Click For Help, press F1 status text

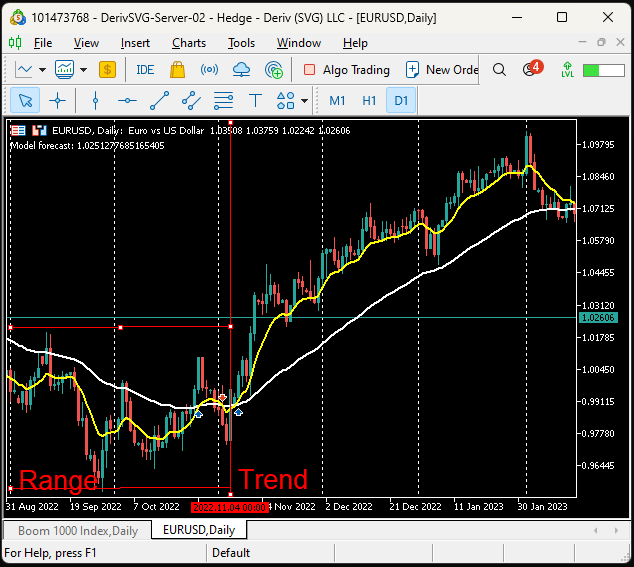51,553
